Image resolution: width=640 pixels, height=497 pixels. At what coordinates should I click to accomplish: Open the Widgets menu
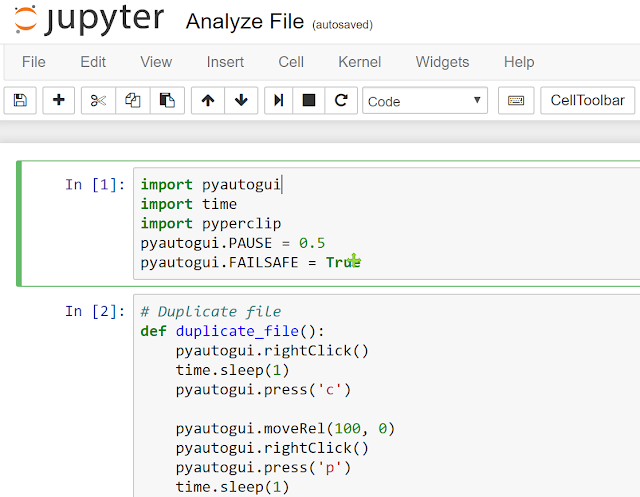(442, 62)
